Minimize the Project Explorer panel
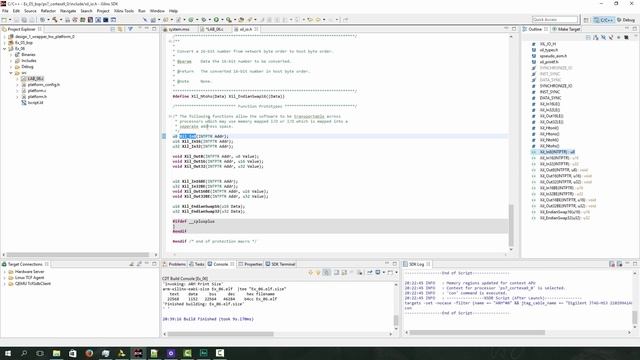The height and width of the screenshot is (360, 640). (147, 29)
